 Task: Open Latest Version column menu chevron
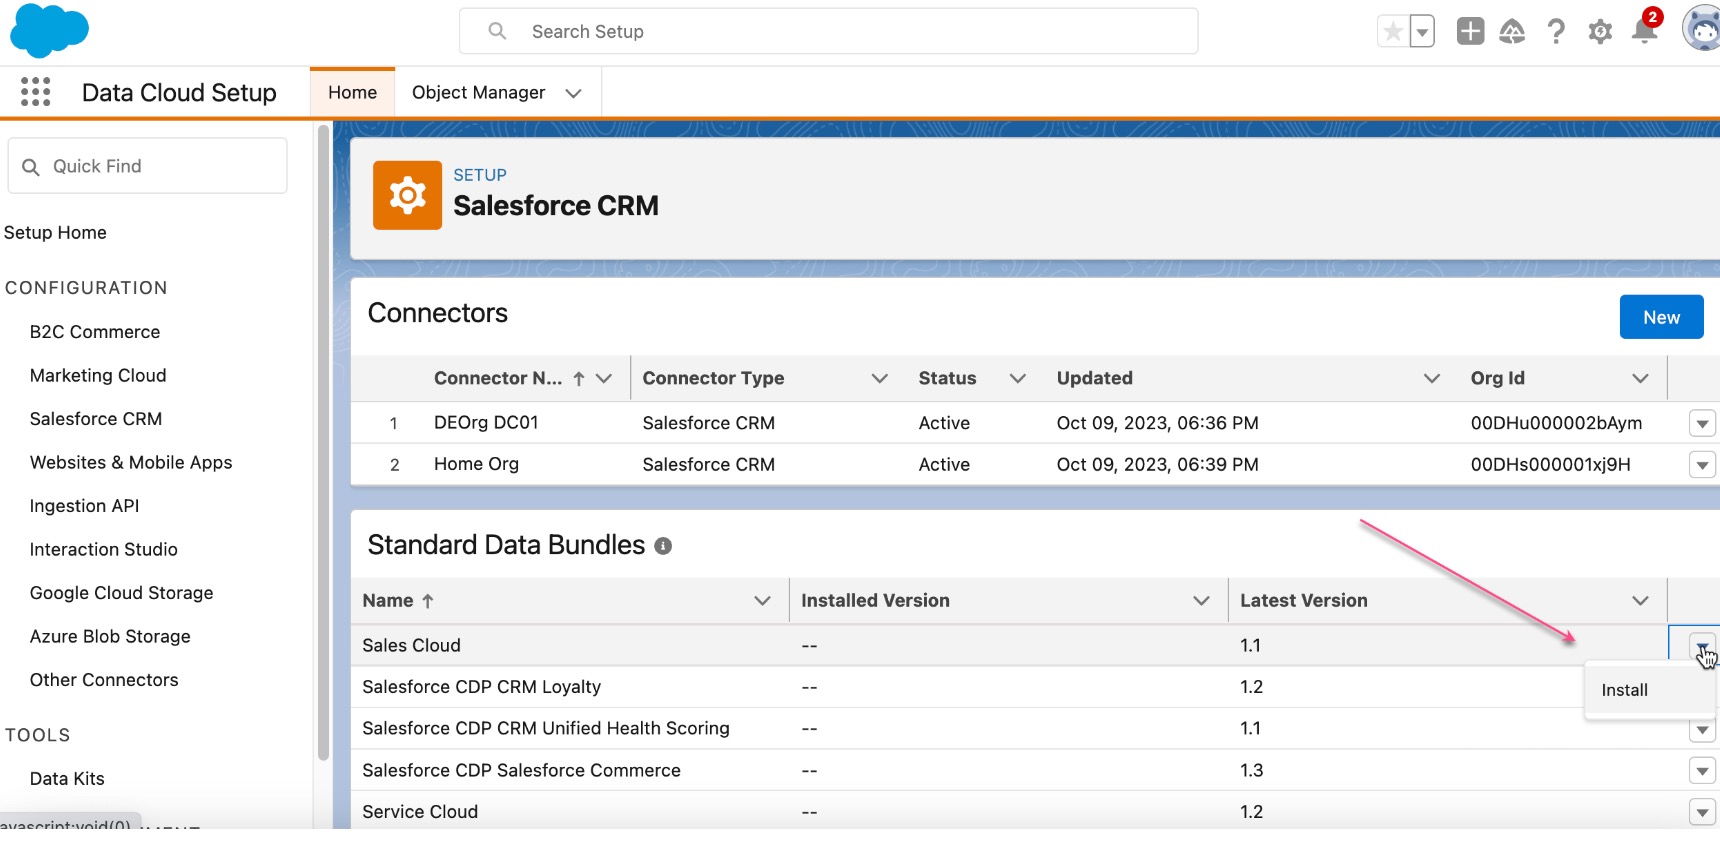pos(1640,601)
